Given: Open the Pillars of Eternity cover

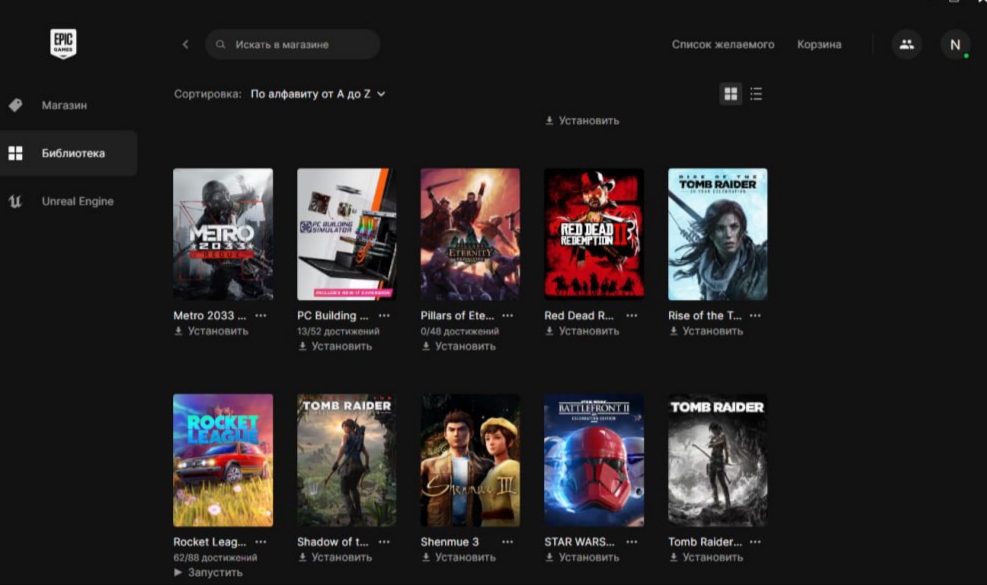Looking at the screenshot, I should pos(470,234).
